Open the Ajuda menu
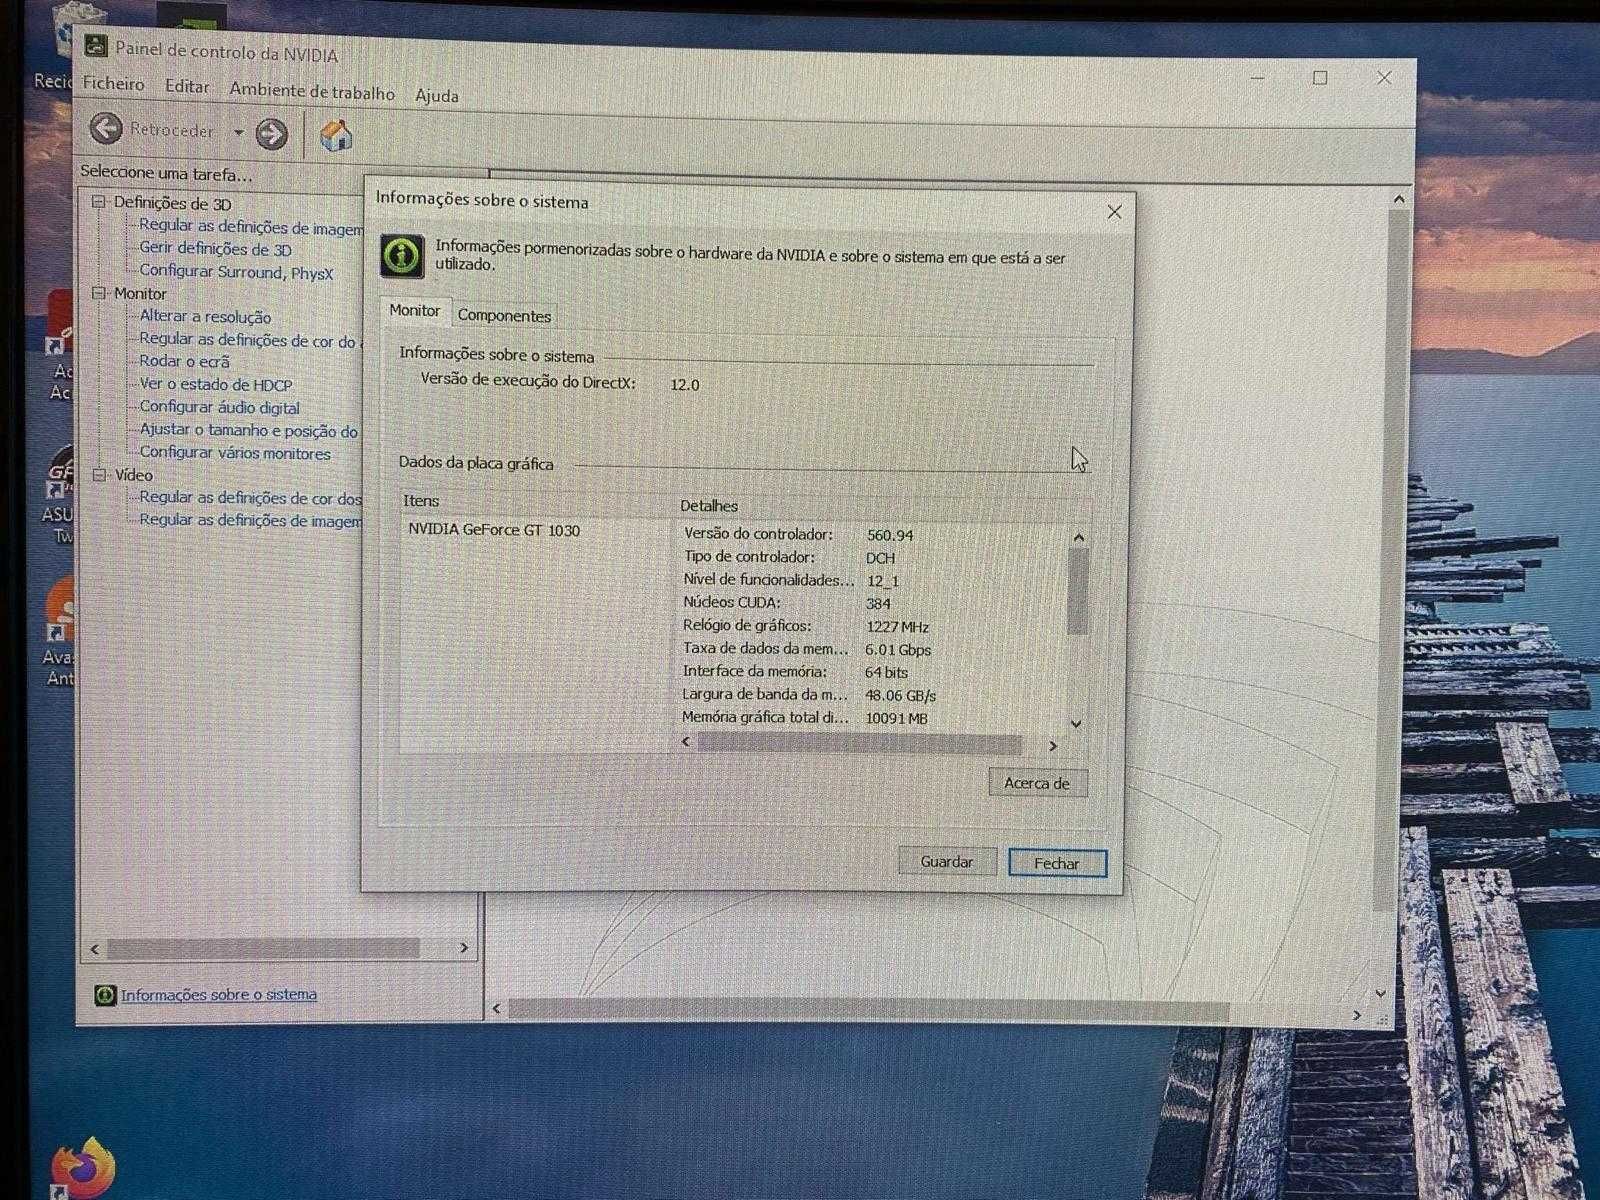The height and width of the screenshot is (1200, 1600). (437, 96)
